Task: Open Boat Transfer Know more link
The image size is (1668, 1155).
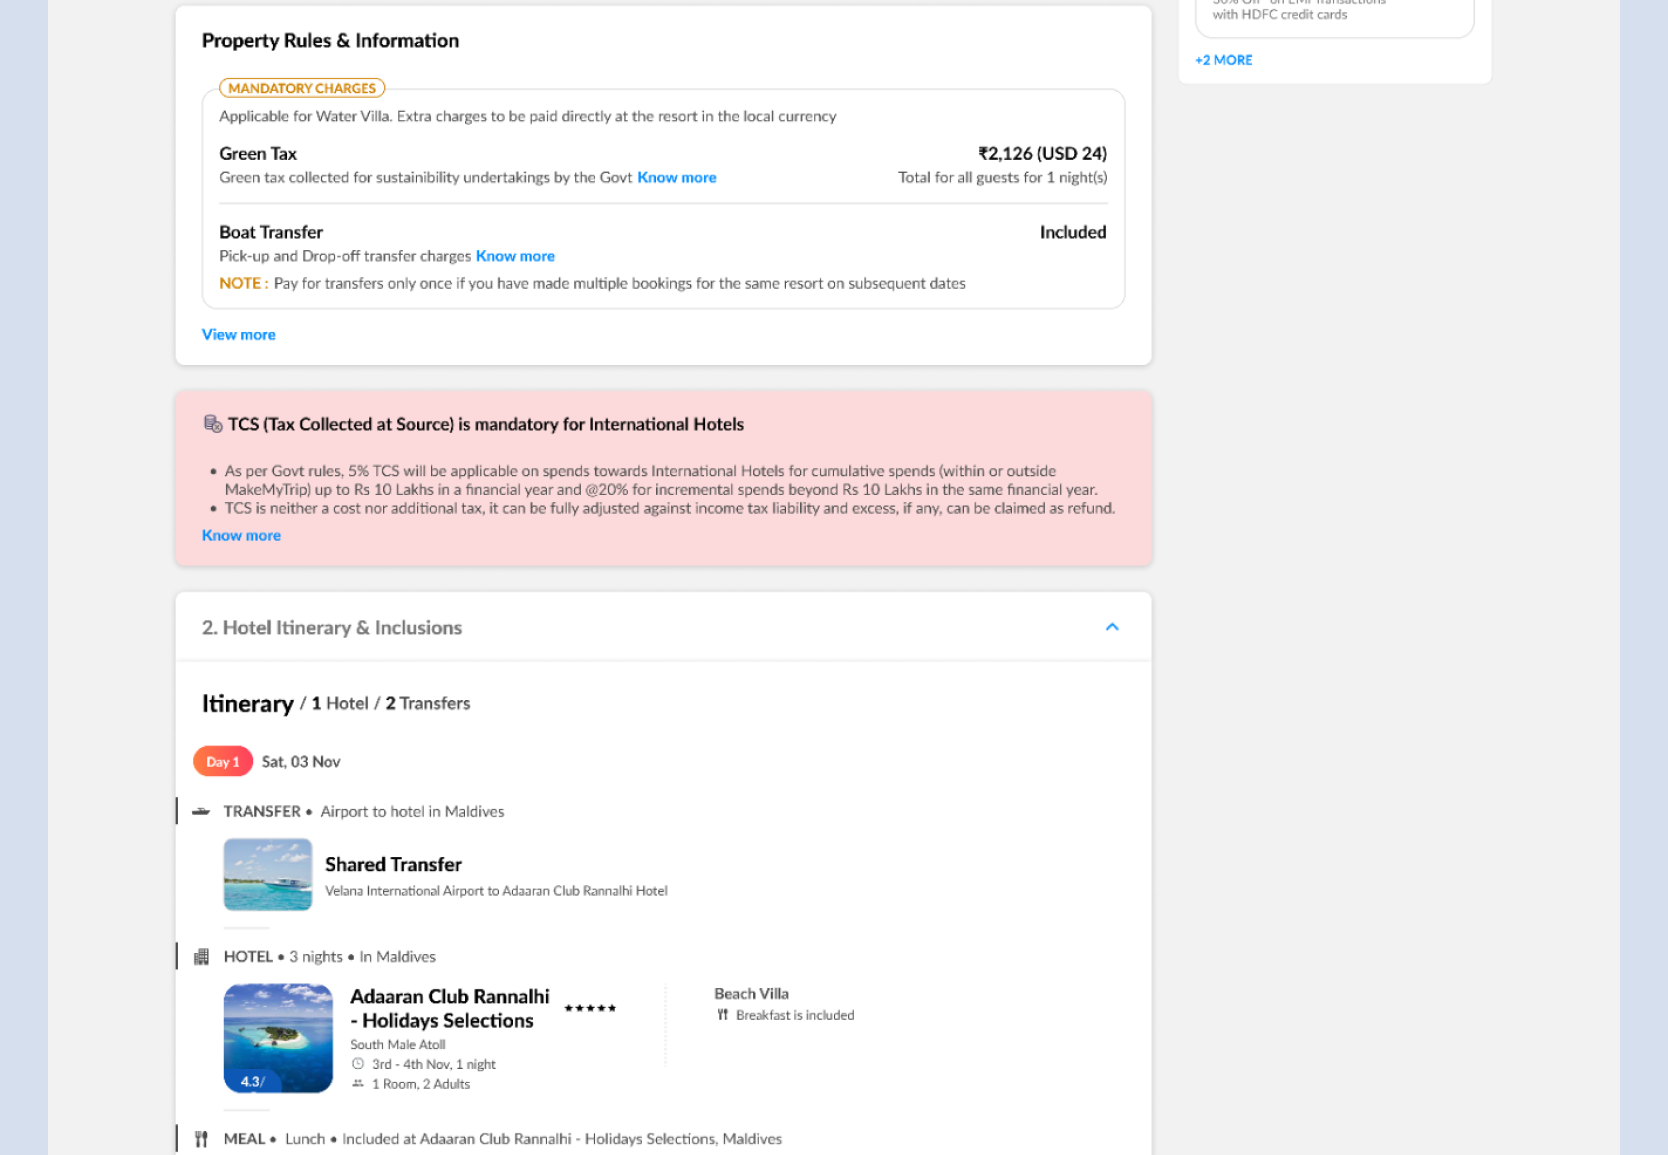Action: click(x=515, y=256)
